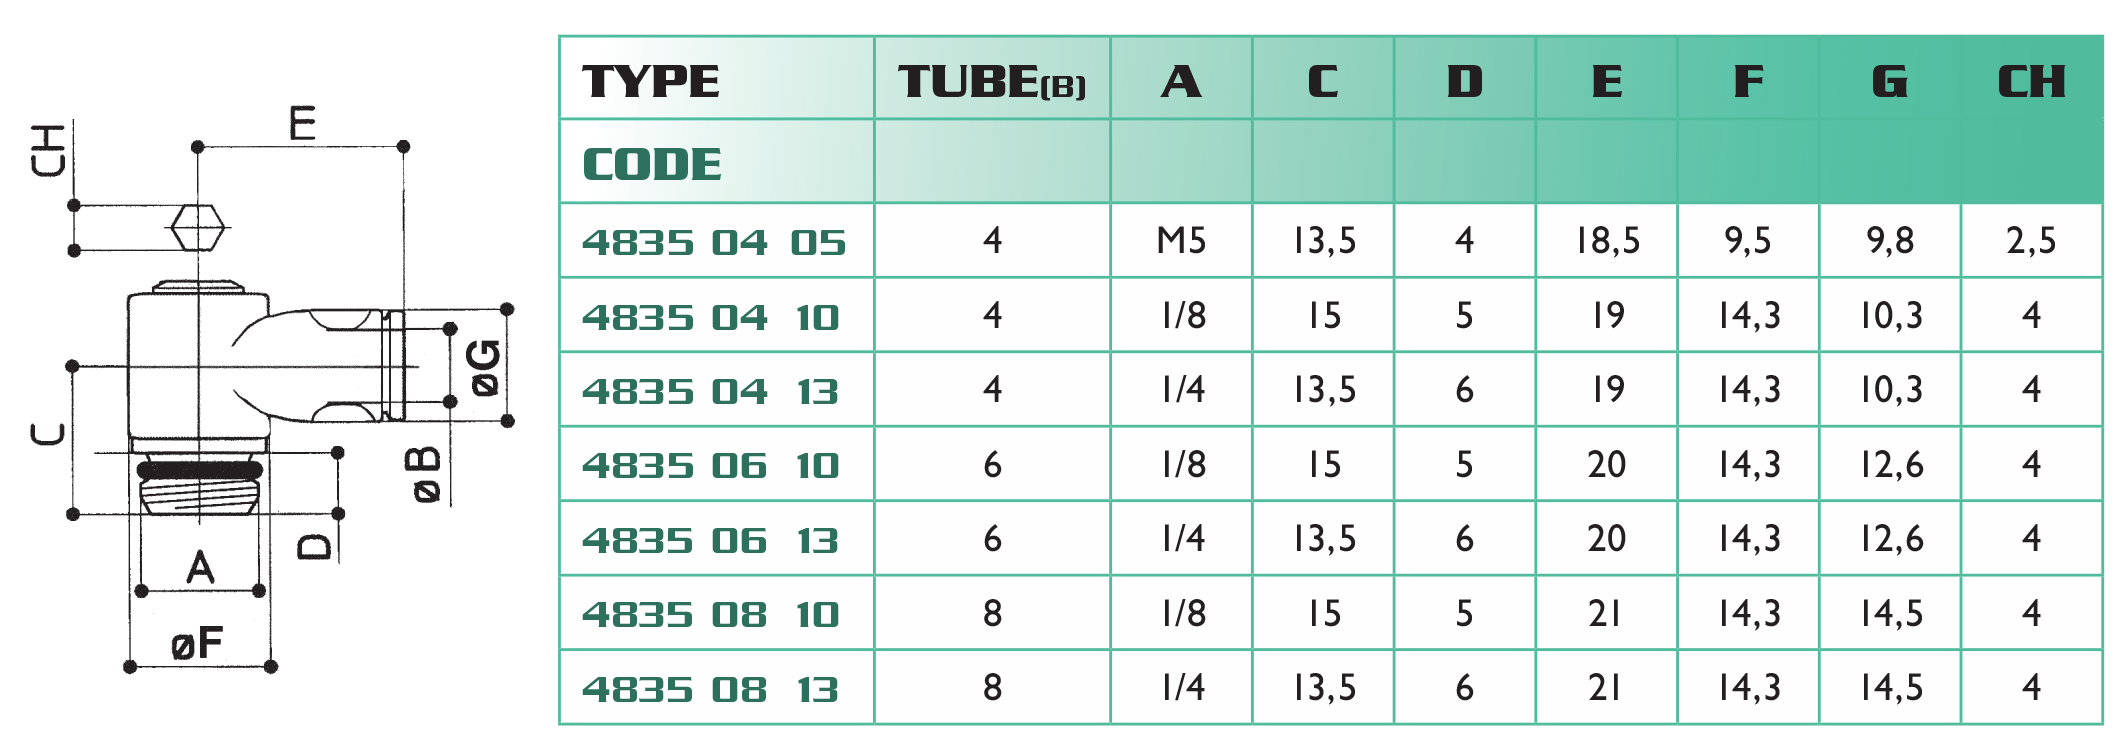Screen dimensions: 2126x753
Task: Click the M5 thread value cell
Action: (1181, 241)
